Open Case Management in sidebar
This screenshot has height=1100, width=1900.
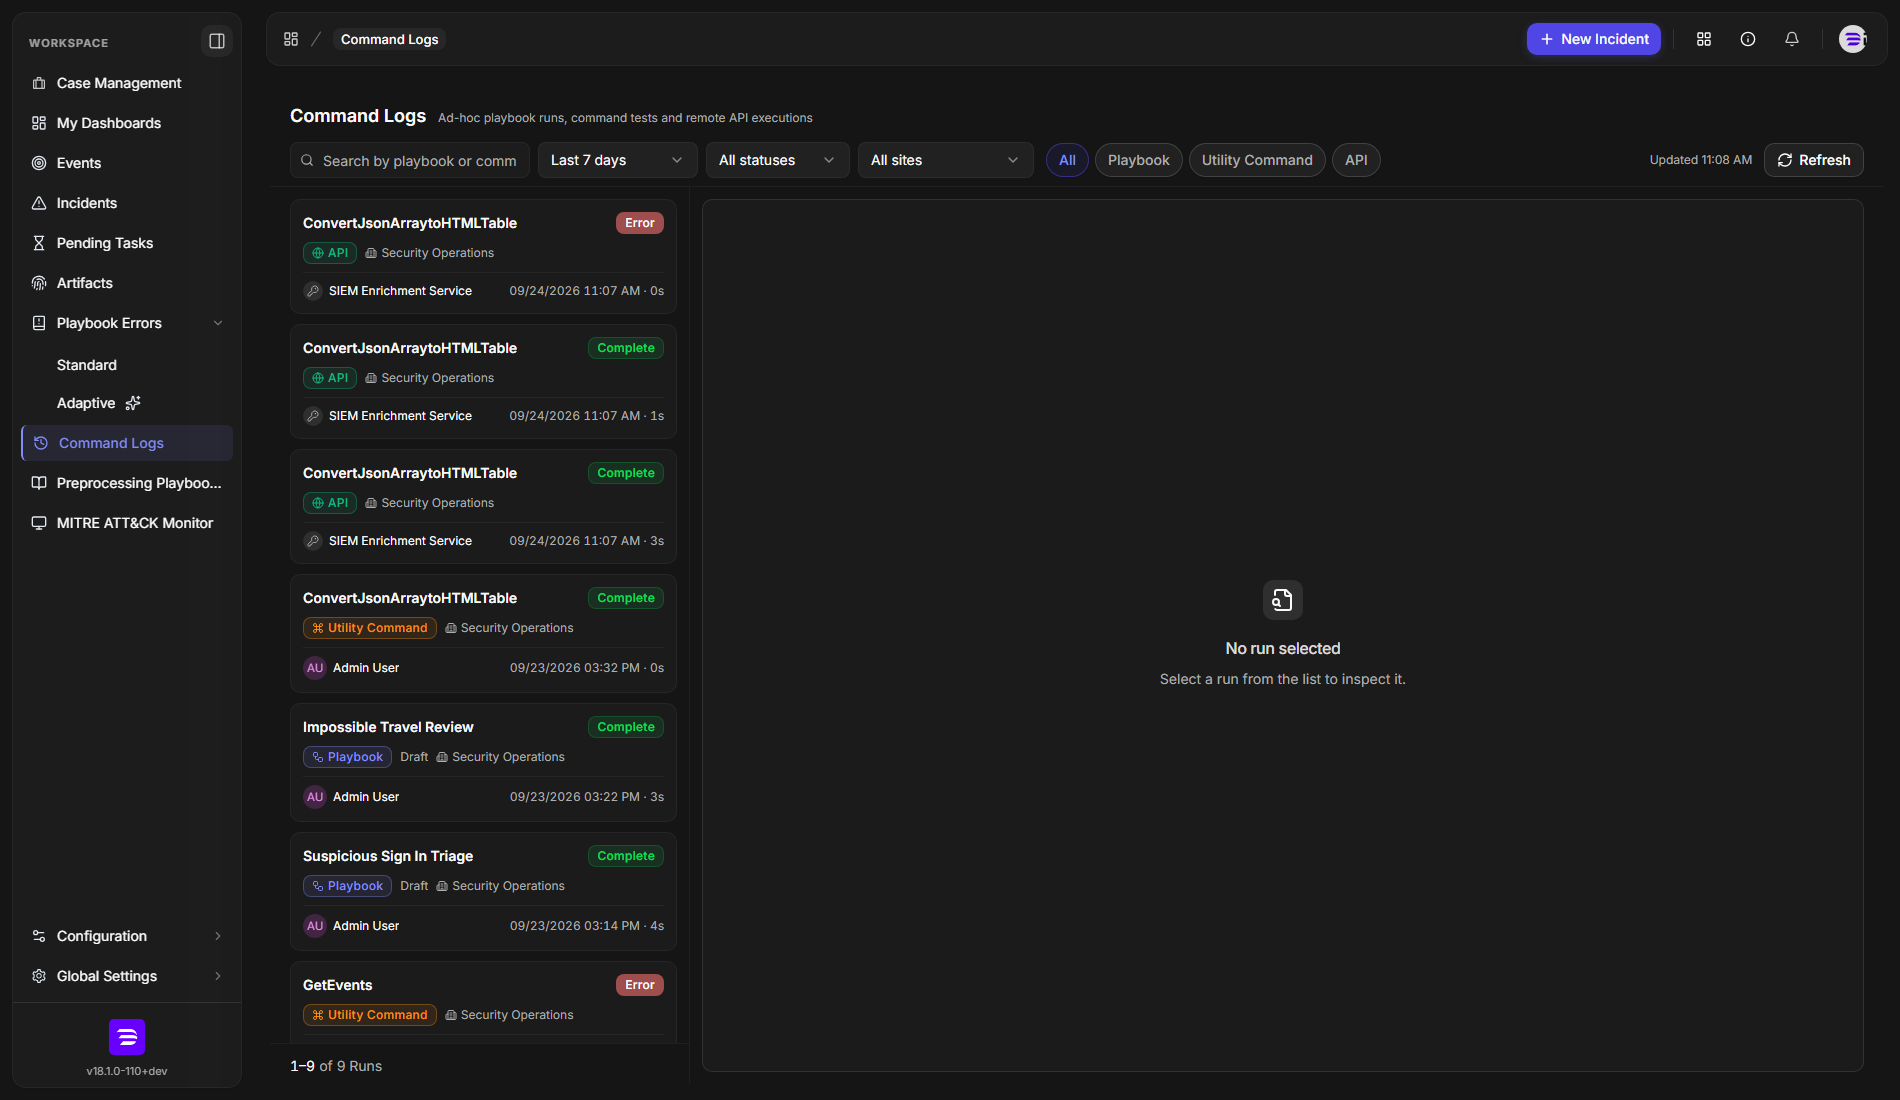coord(127,83)
